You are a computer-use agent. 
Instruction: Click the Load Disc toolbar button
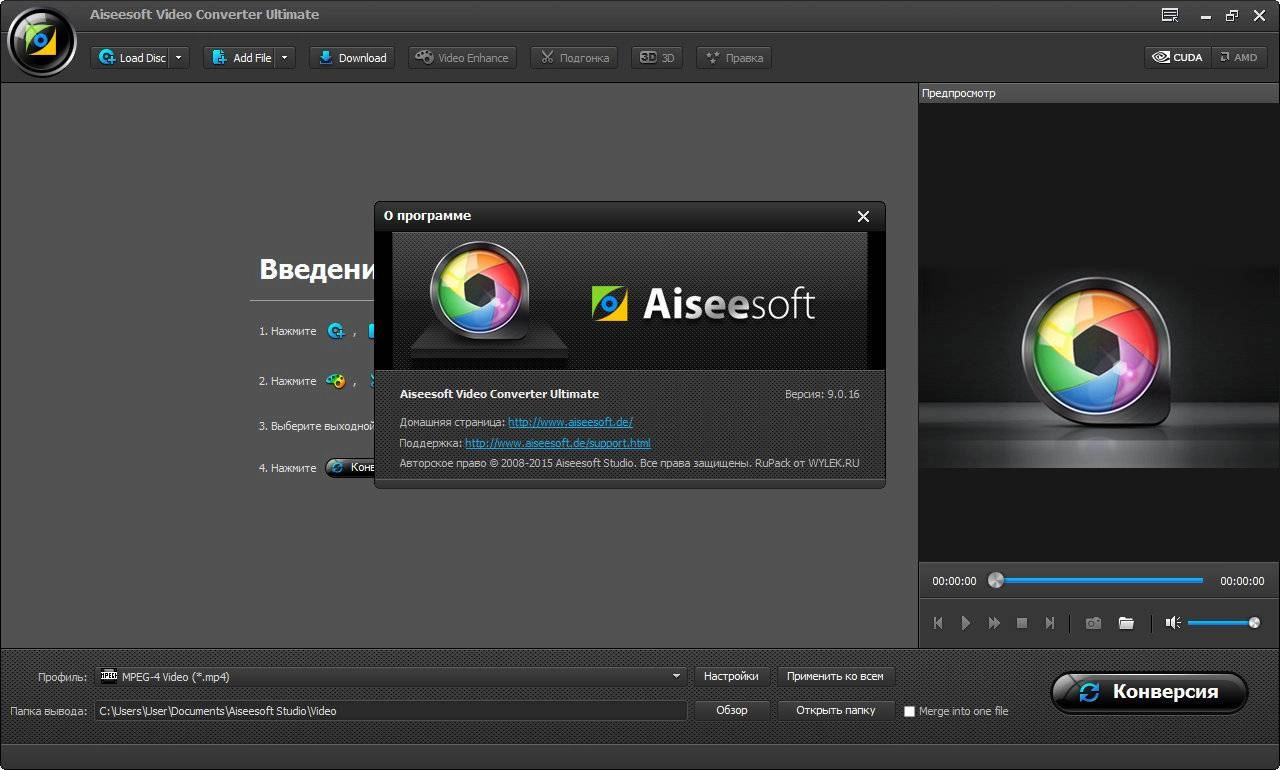point(131,58)
